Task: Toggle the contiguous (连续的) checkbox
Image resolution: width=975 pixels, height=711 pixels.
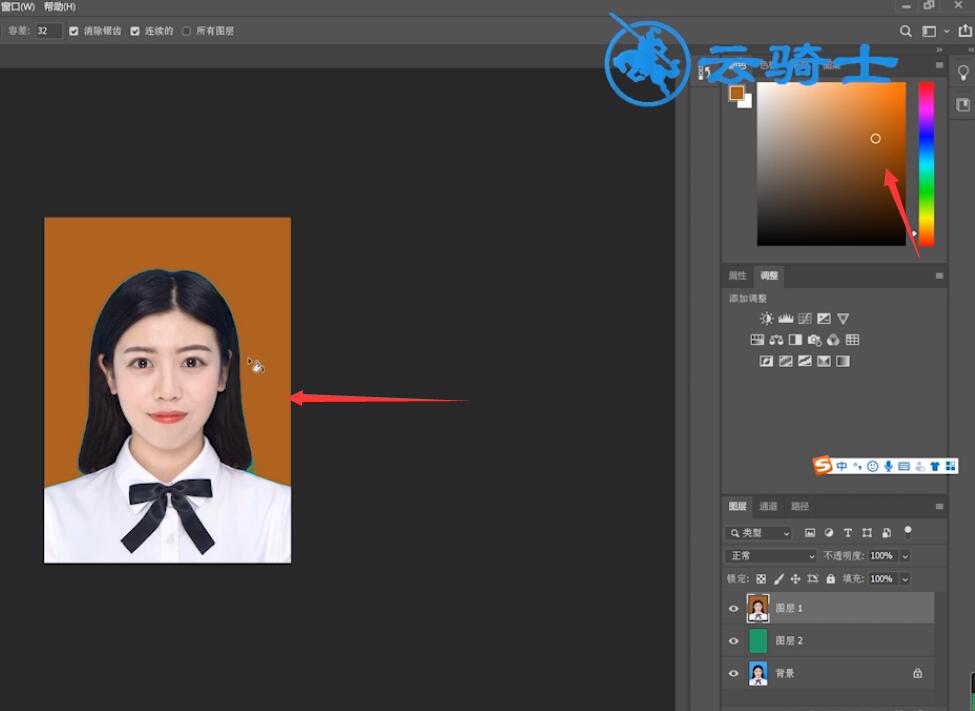Action: pyautogui.click(x=135, y=31)
